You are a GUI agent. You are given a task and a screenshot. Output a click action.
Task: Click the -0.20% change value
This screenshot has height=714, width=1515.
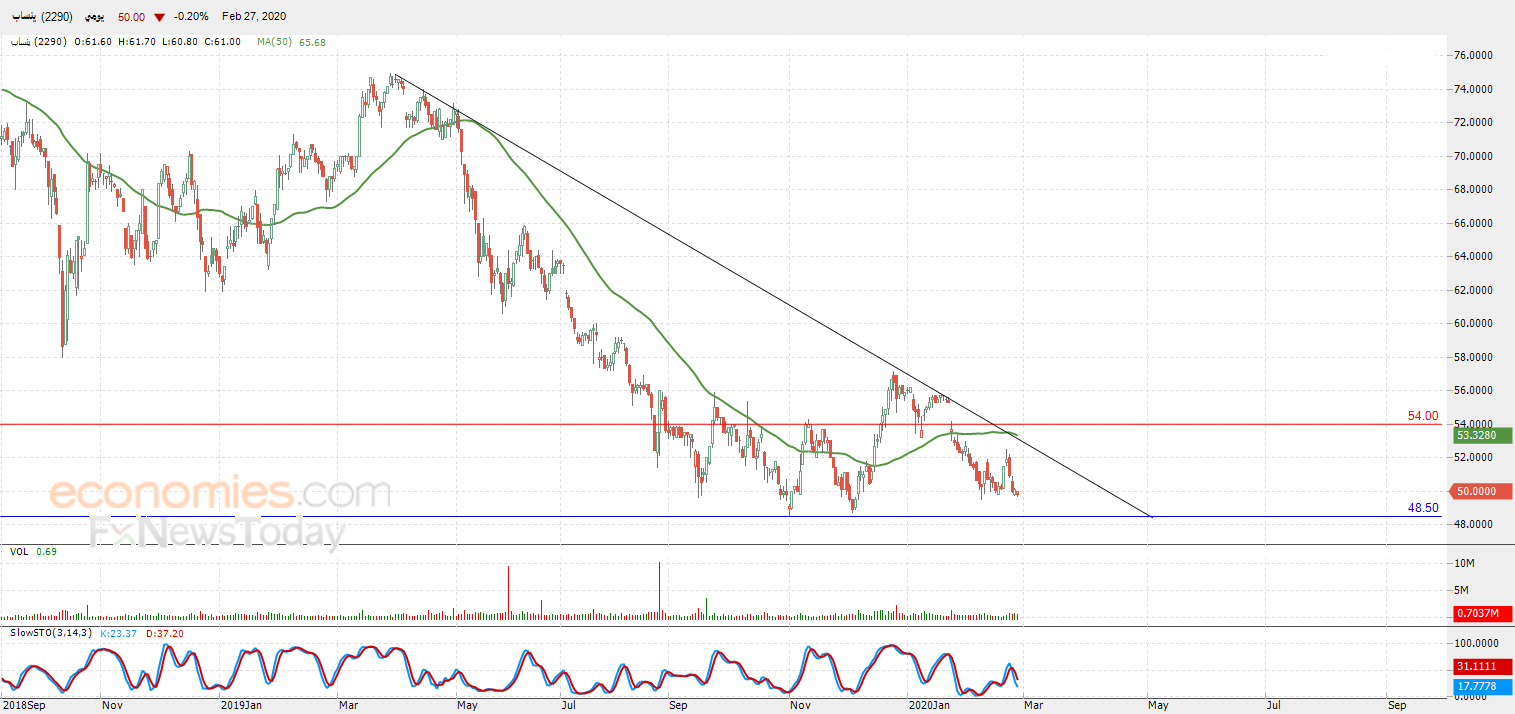coord(190,17)
